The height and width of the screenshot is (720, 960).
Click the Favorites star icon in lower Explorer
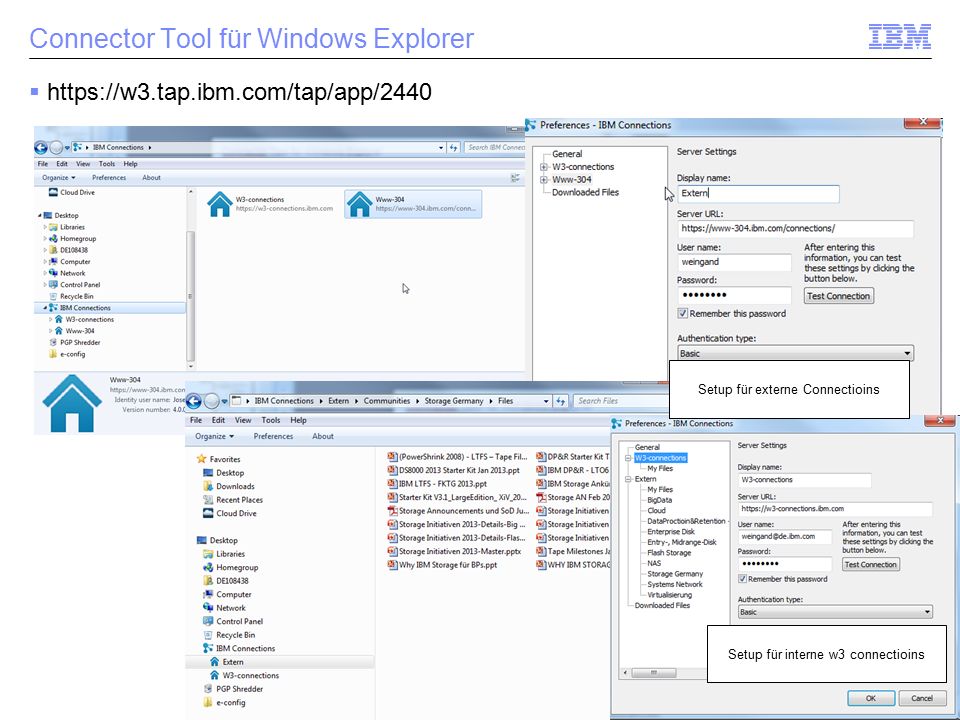201,459
